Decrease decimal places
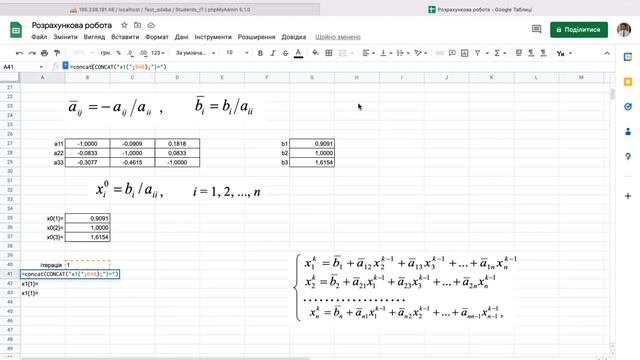Image resolution: width=640 pixels, height=360 pixels. coord(130,53)
